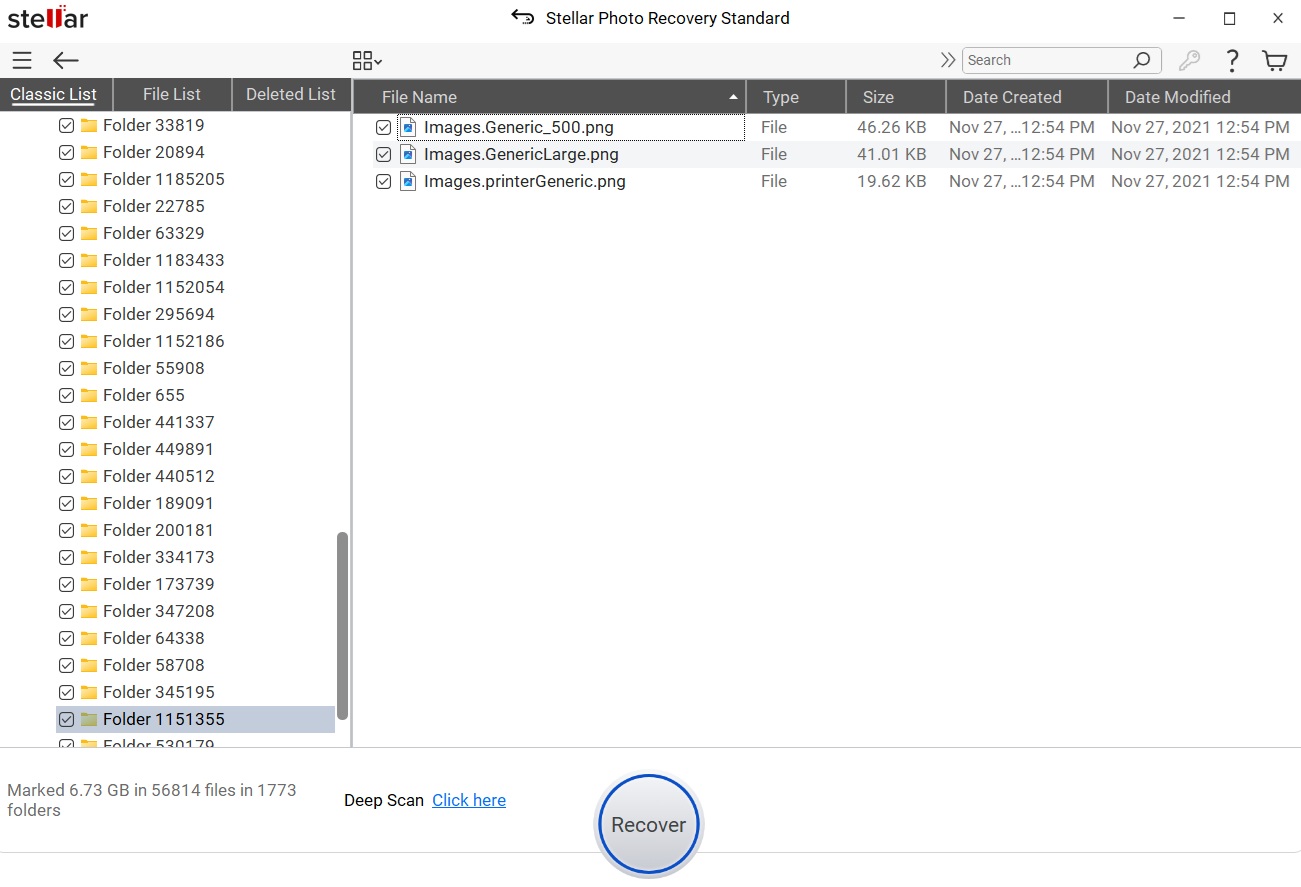This screenshot has height=887, width=1301.
Task: Open help via the question mark icon
Action: [x=1233, y=61]
